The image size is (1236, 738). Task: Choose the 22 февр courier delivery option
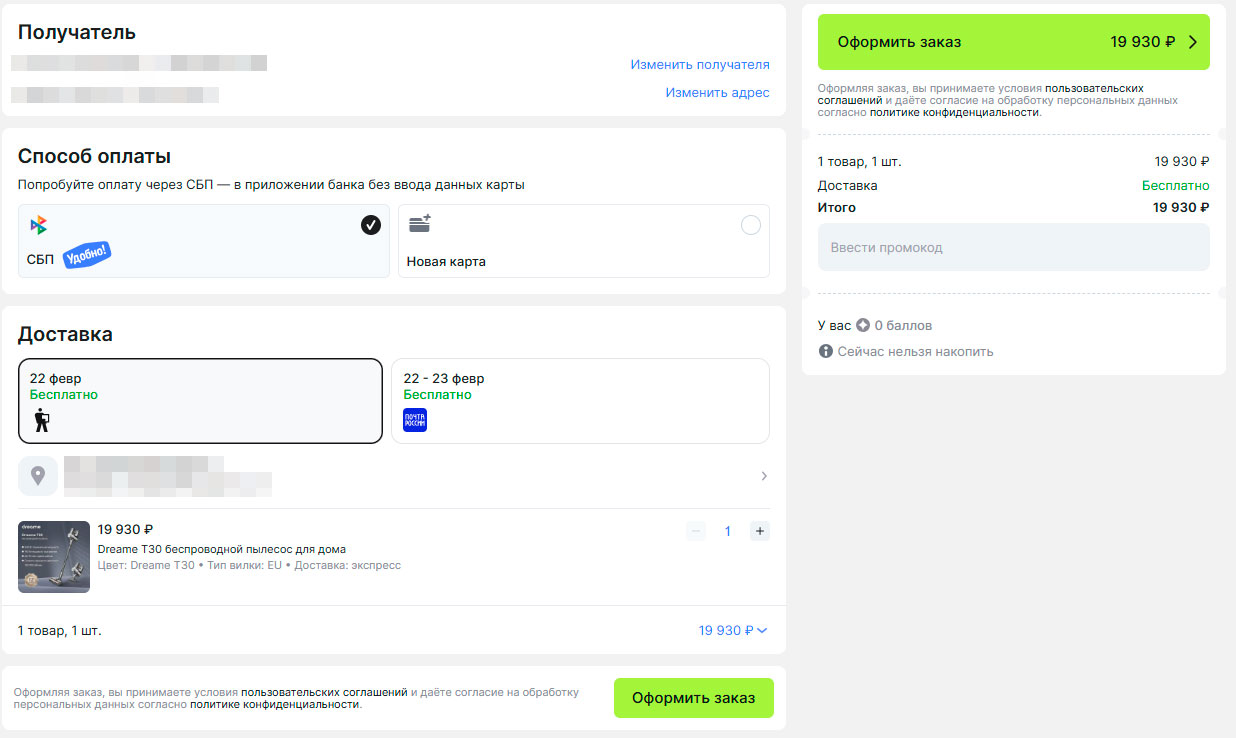(x=200, y=400)
